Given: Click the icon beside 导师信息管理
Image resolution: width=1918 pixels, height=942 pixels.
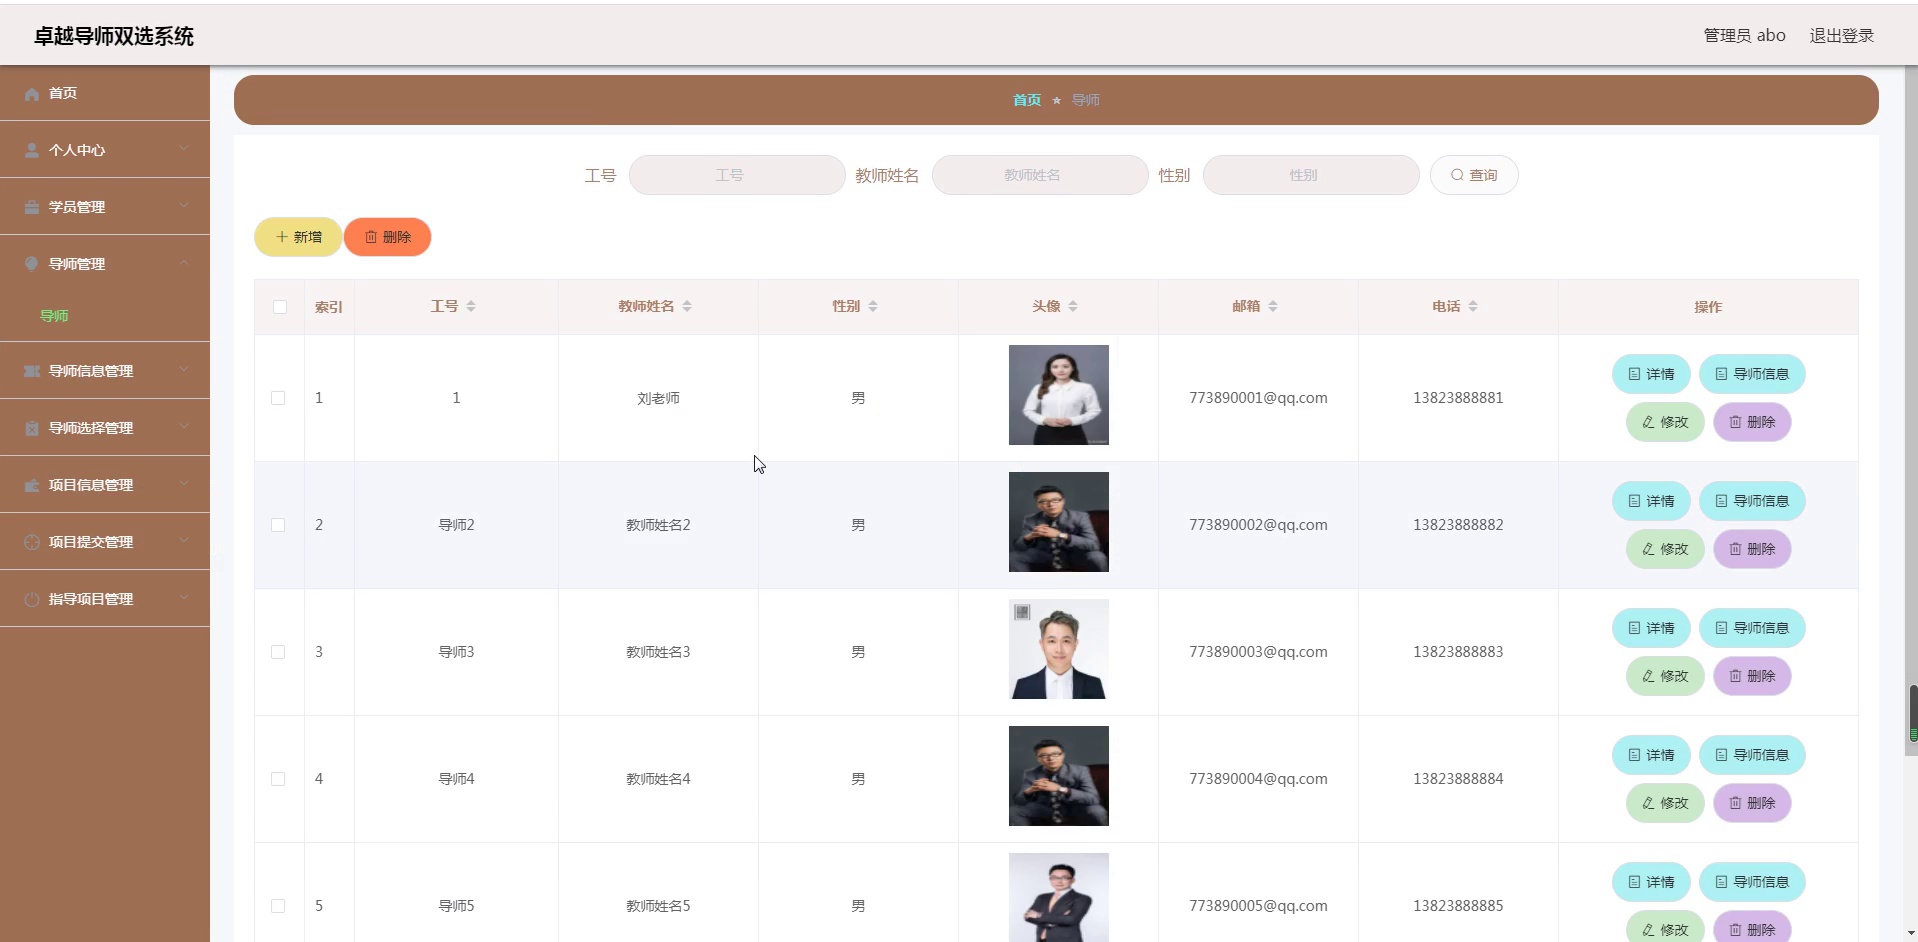Looking at the screenshot, I should pyautogui.click(x=32, y=371).
